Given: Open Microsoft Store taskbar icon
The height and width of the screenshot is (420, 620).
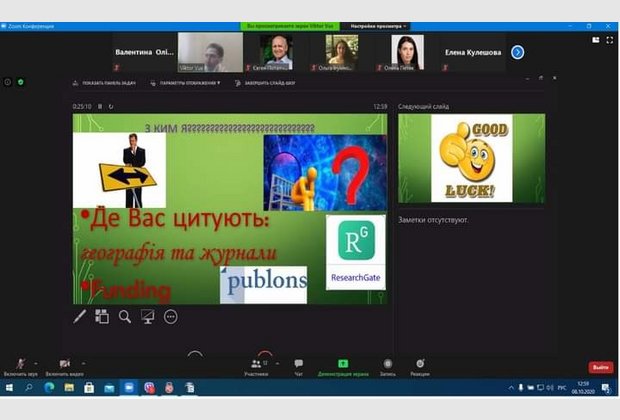Looking at the screenshot, I should pos(89,388).
